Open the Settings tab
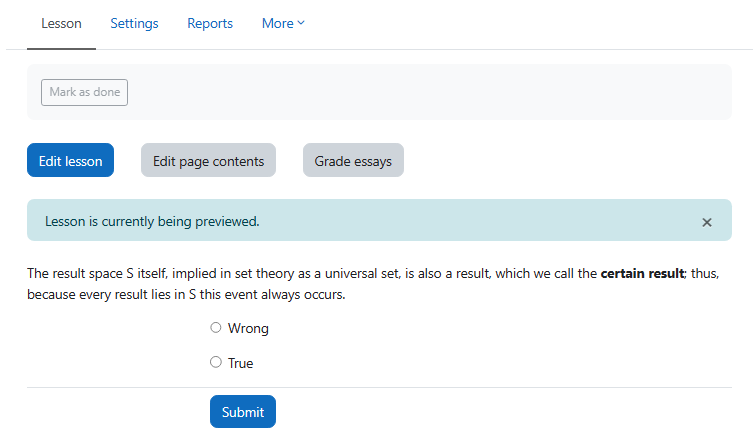This screenshot has width=756, height=444. point(134,24)
